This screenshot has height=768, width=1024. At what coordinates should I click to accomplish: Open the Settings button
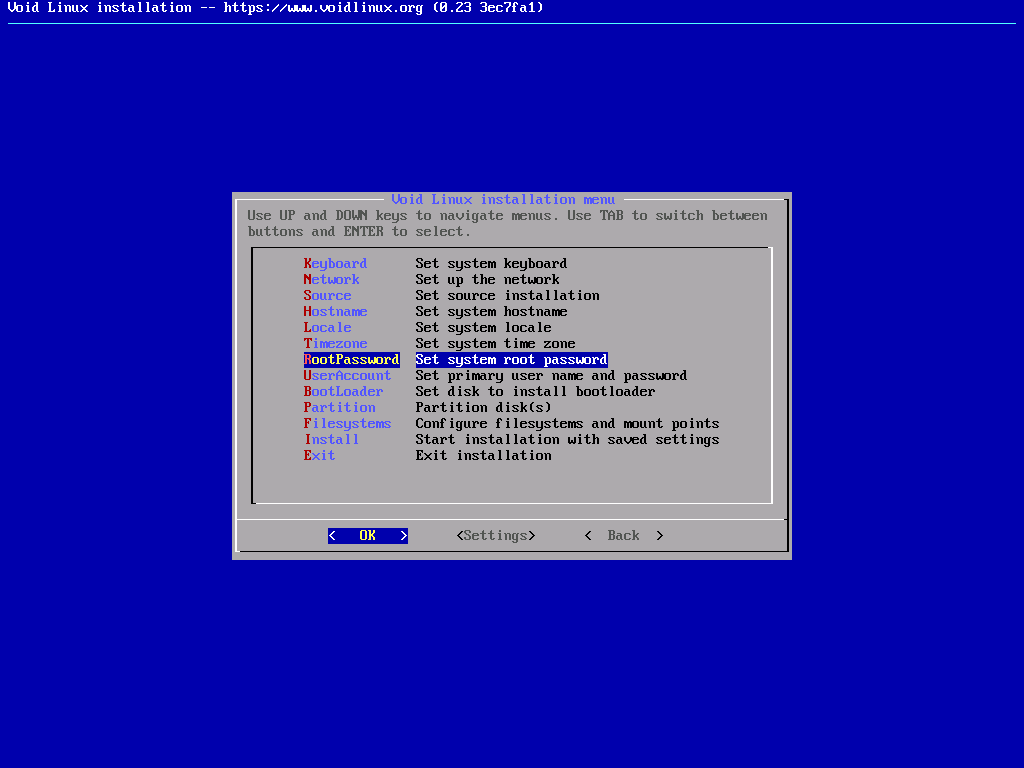coord(495,536)
